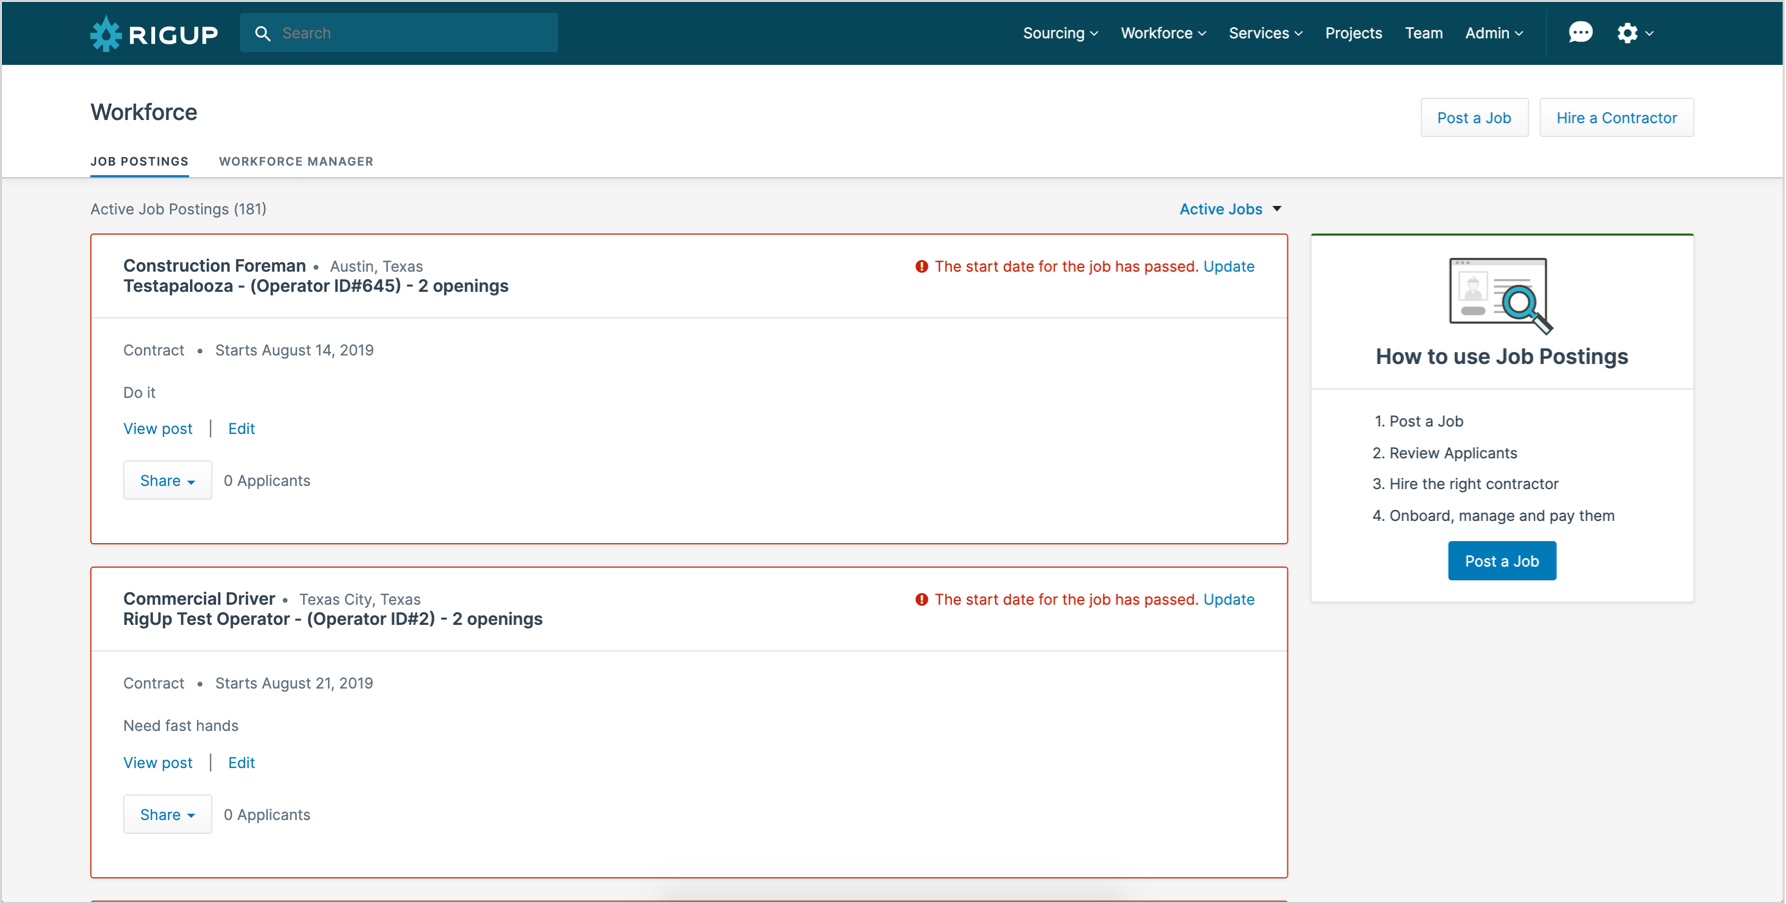Click the How to use Job Postings heading
1786x904 pixels.
click(x=1501, y=356)
